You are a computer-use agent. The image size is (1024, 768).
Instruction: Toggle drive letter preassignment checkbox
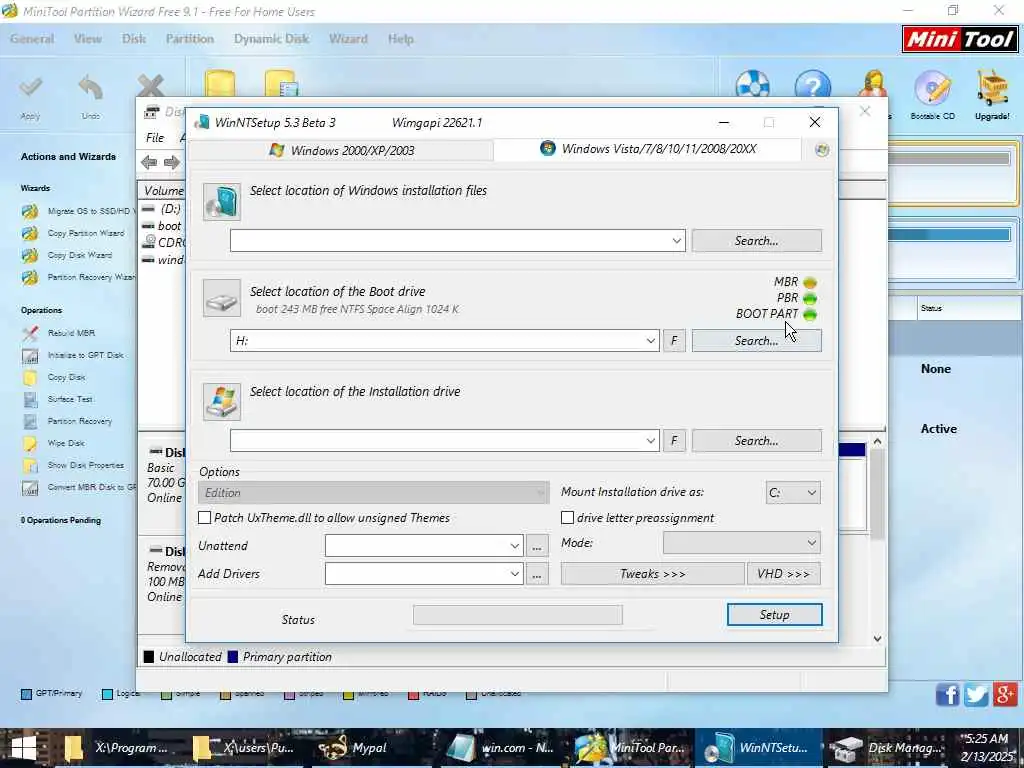point(568,517)
